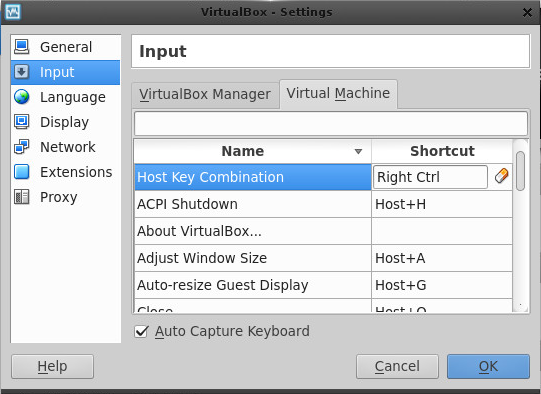Click the Language globe icon
This screenshot has height=394, width=541.
tap(22, 97)
